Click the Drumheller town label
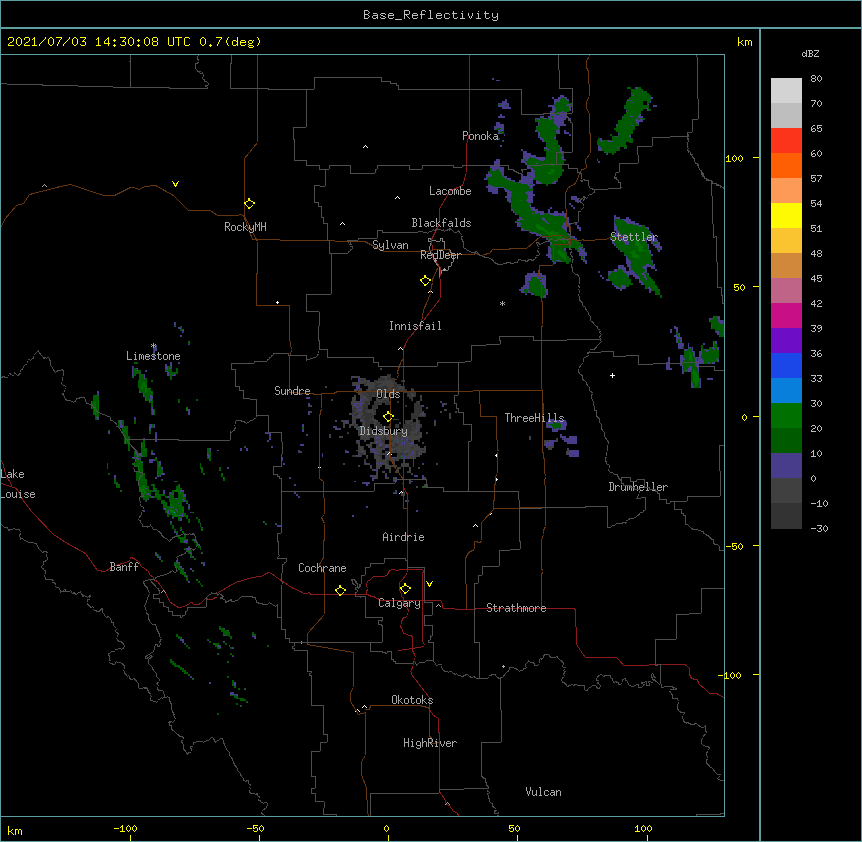 click(638, 487)
